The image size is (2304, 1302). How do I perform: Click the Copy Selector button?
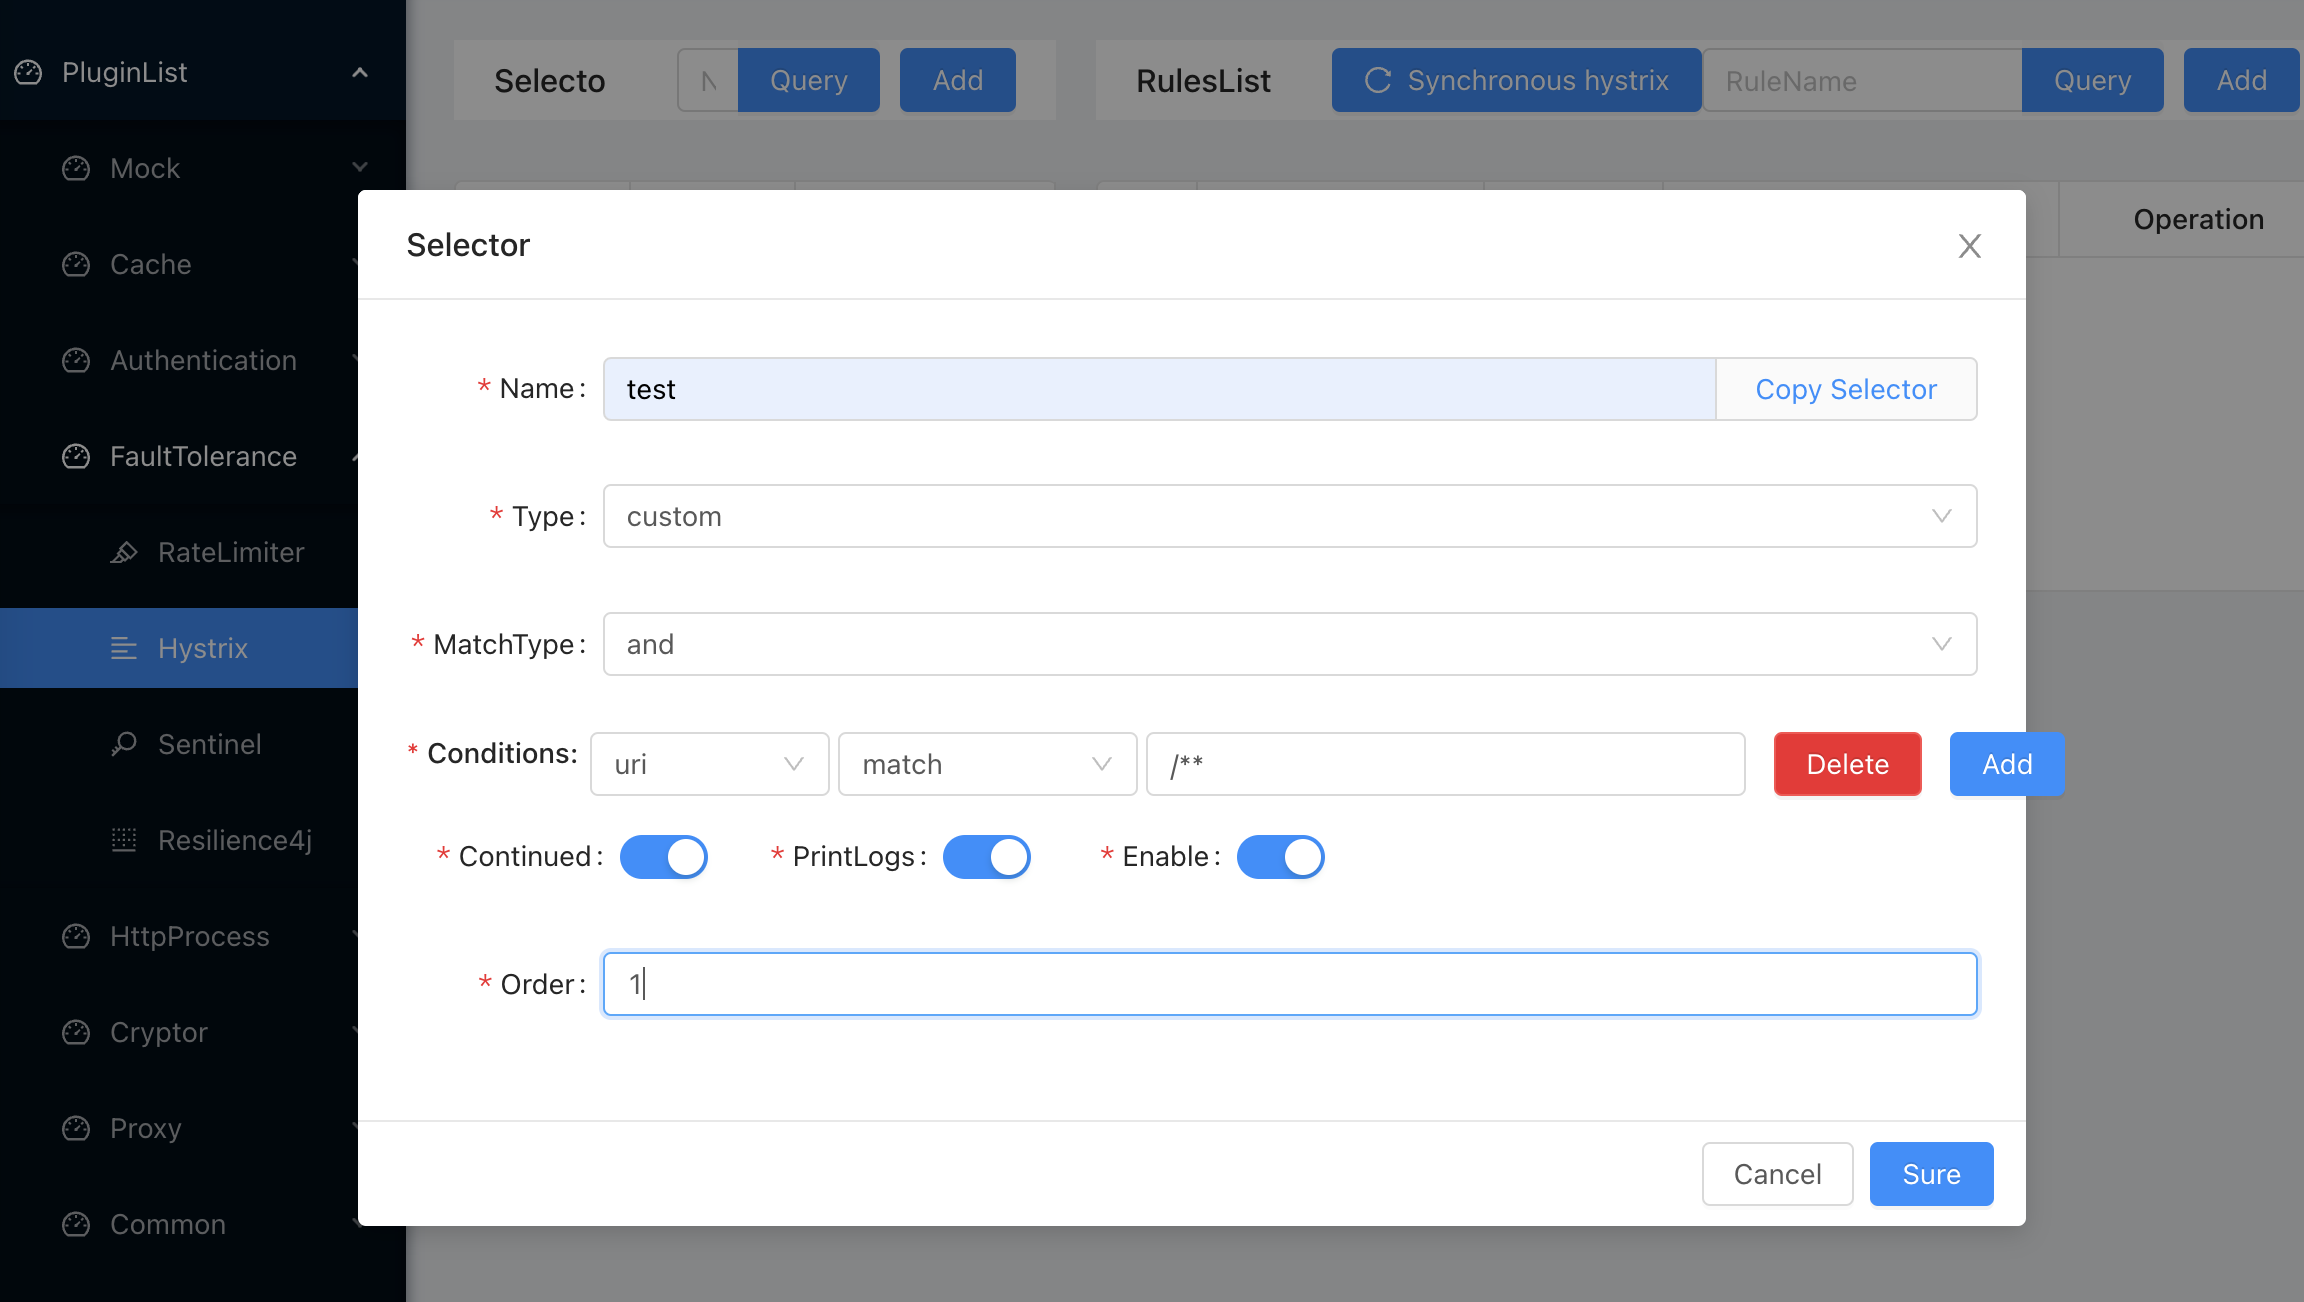1847,389
